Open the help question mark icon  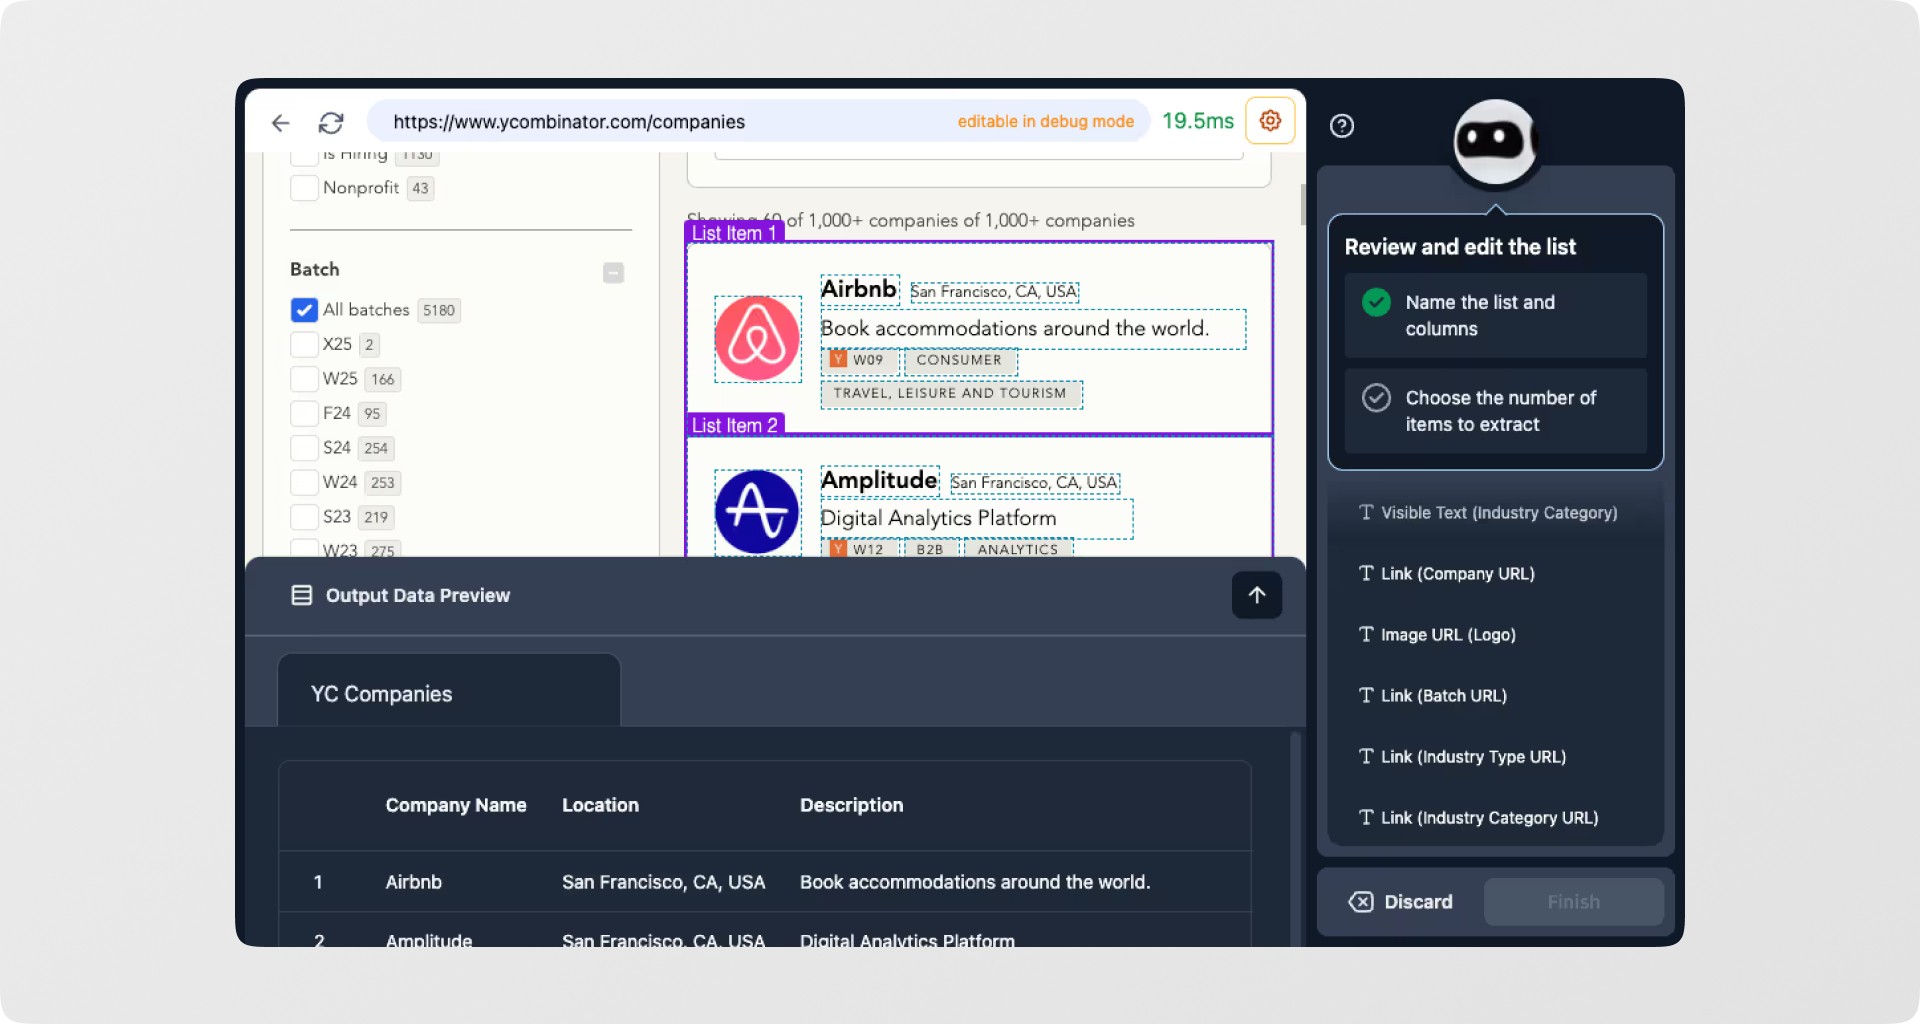point(1342,126)
